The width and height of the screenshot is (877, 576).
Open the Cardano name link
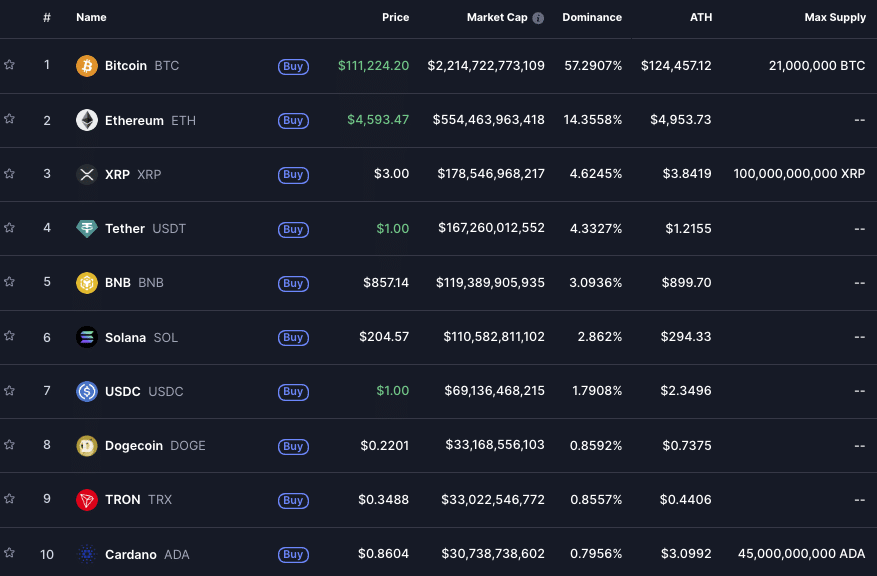click(131, 554)
